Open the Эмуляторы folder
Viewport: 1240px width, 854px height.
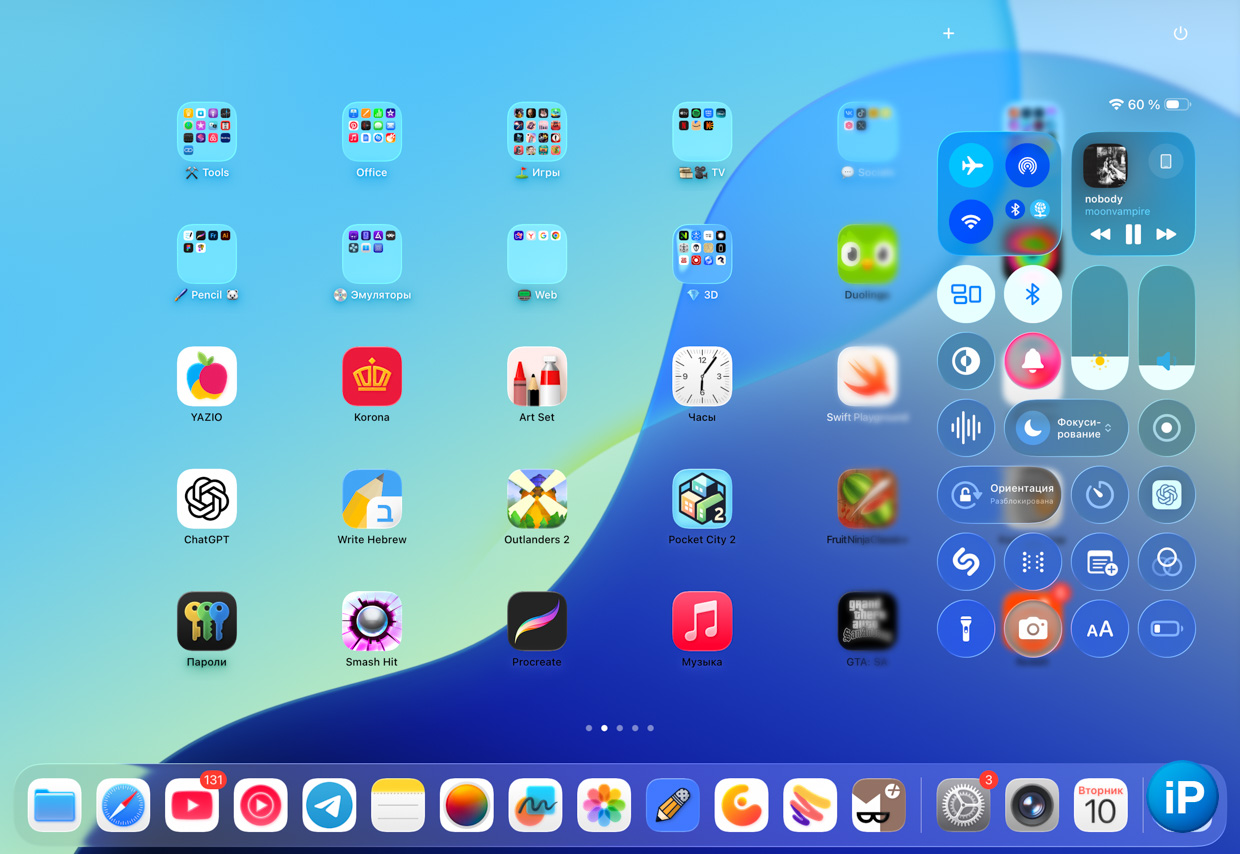tap(372, 254)
